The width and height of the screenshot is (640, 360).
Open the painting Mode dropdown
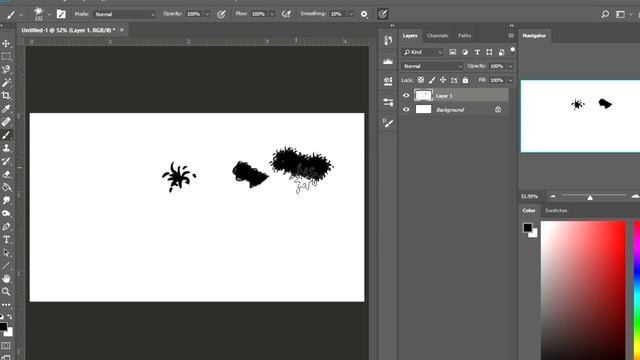pyautogui.click(x=124, y=14)
